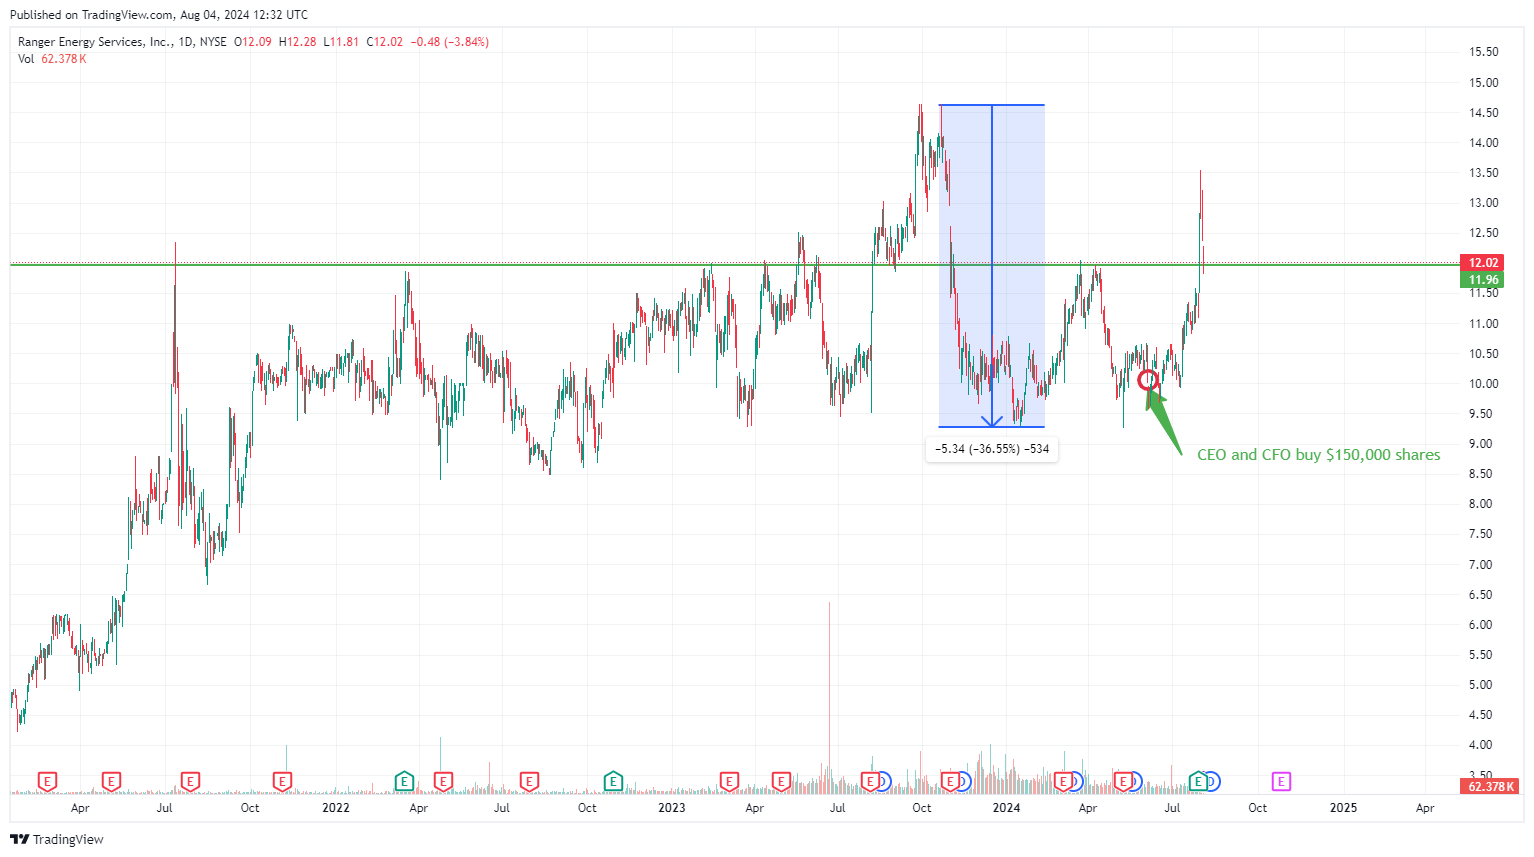Click the Vol 62.378K legend entry
Screen dimensions: 1534x857
click(x=52, y=59)
